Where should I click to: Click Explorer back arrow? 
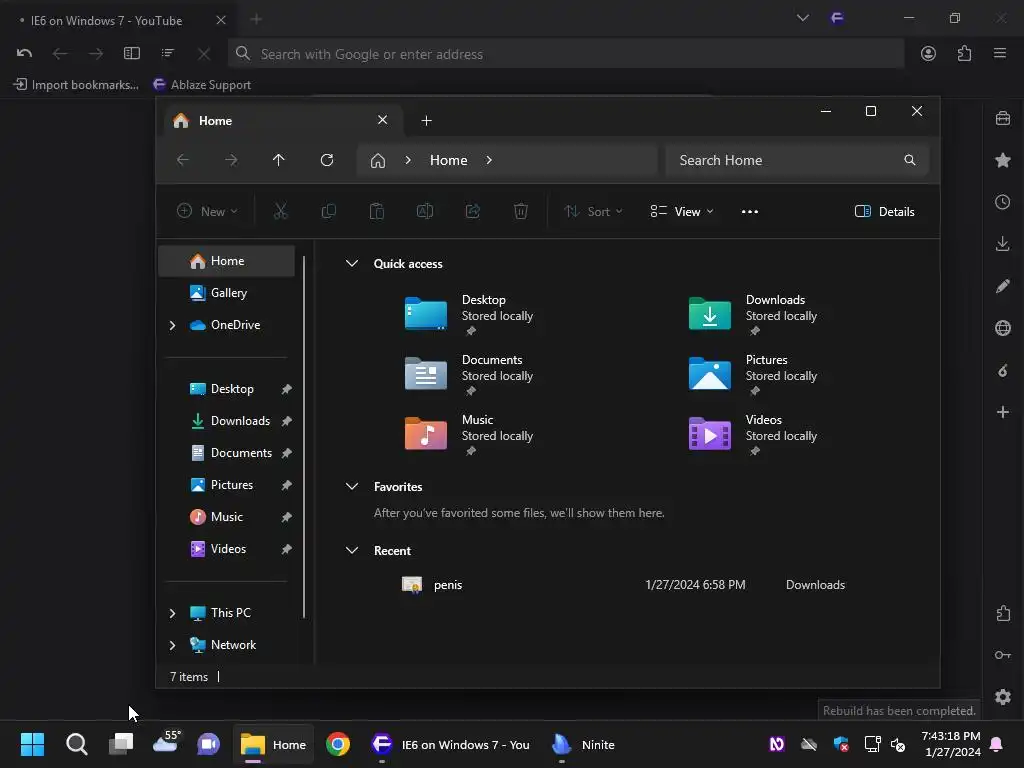[x=183, y=160]
